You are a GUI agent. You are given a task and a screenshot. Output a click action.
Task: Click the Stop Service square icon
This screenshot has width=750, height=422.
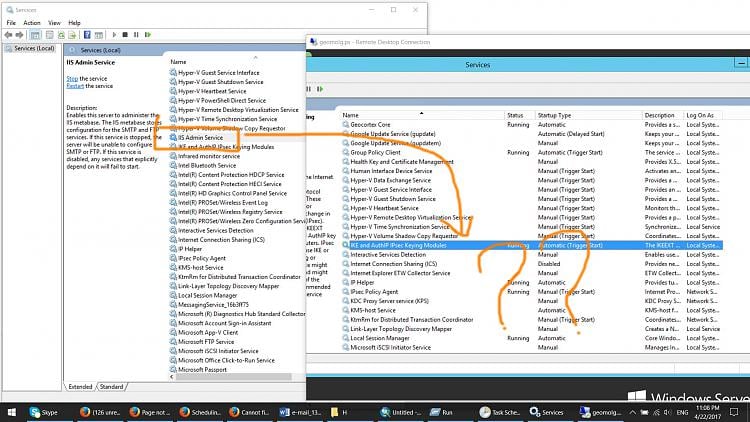point(125,35)
